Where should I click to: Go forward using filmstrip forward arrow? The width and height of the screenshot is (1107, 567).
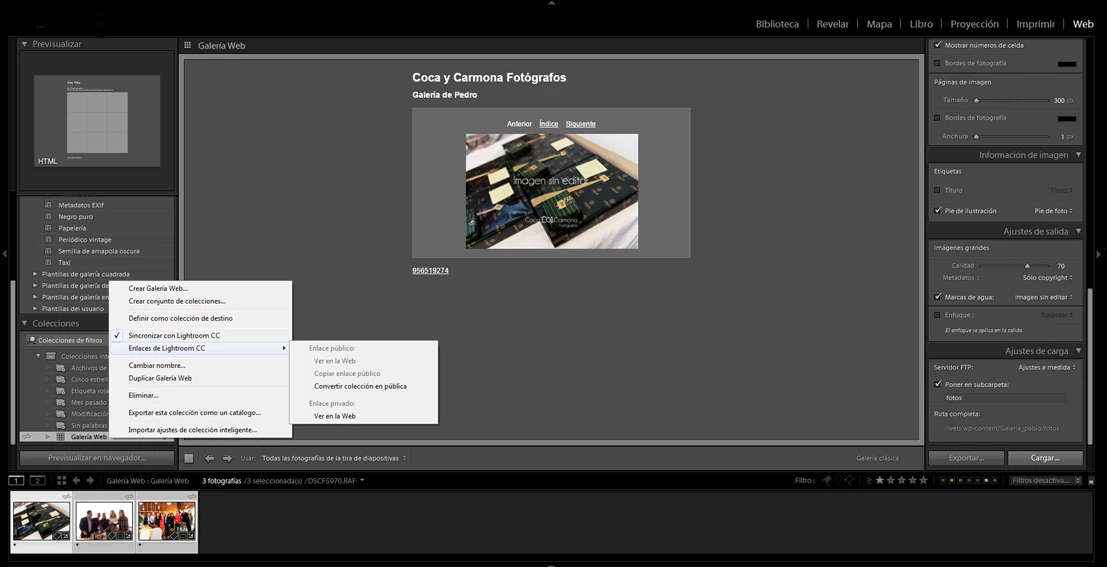pyautogui.click(x=90, y=481)
